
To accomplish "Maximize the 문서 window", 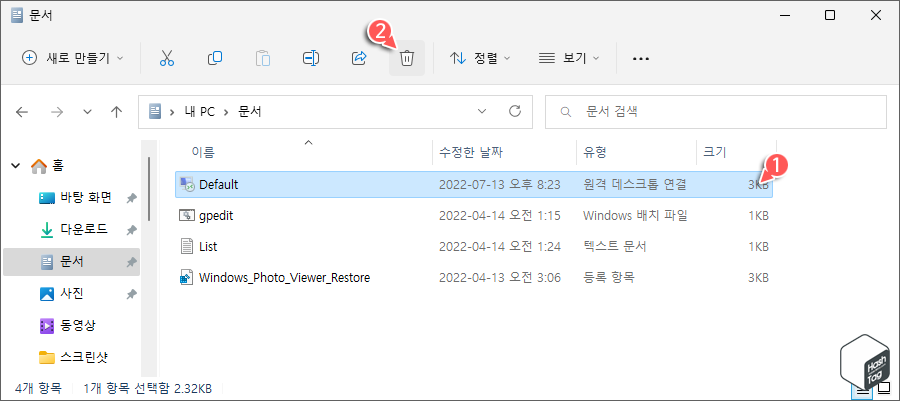I will point(829,15).
